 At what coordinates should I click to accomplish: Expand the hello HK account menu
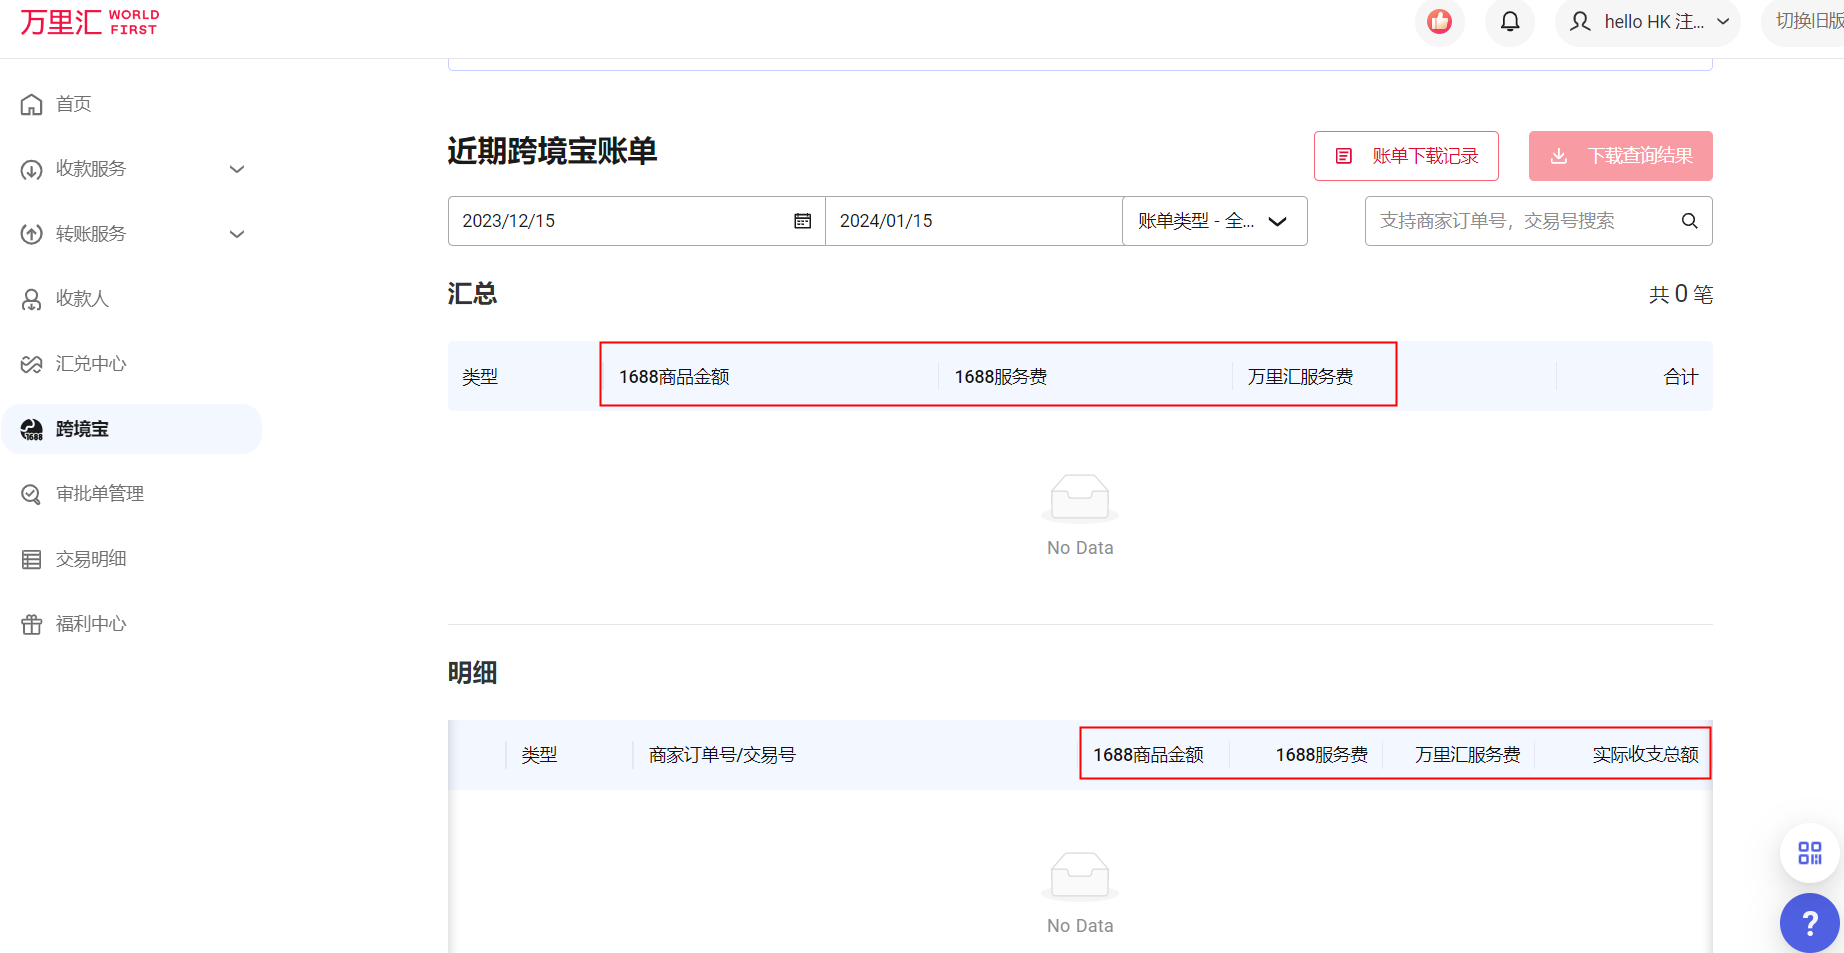1646,21
